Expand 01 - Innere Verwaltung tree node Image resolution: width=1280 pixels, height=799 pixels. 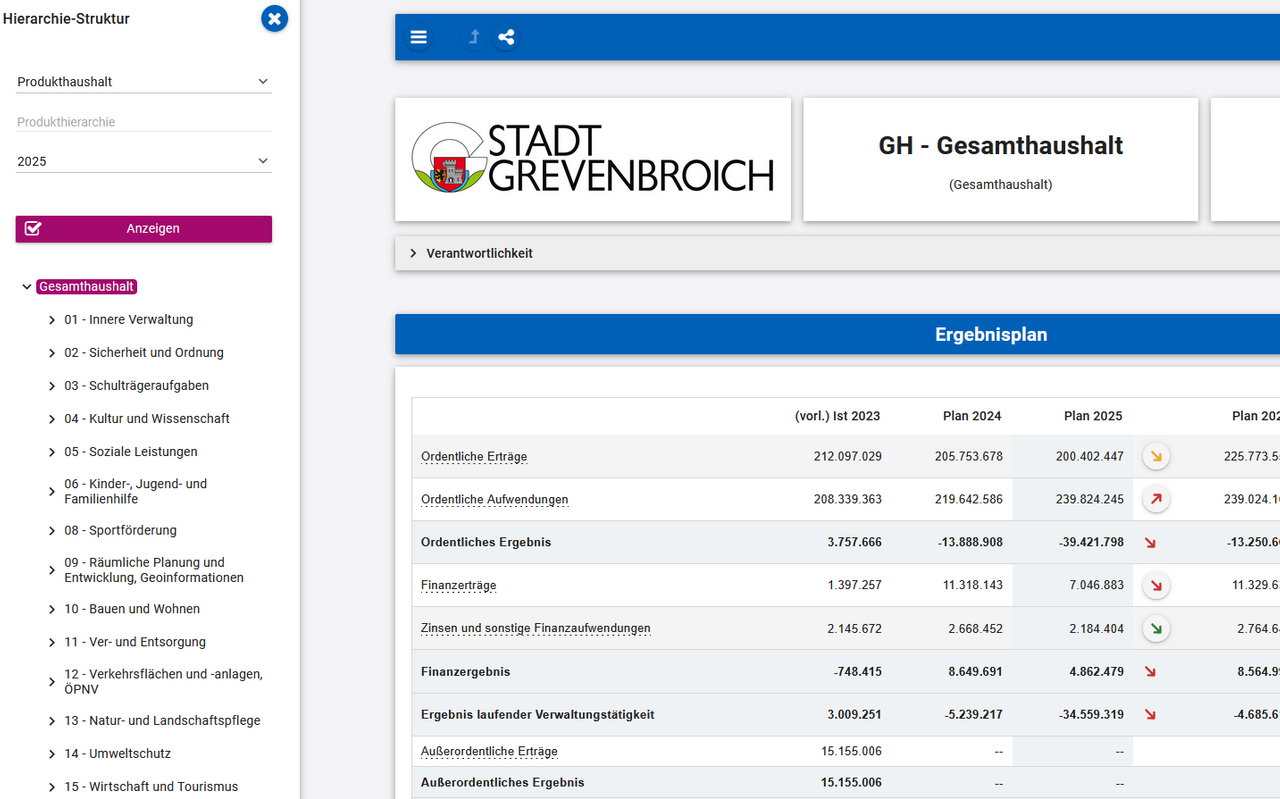52,320
